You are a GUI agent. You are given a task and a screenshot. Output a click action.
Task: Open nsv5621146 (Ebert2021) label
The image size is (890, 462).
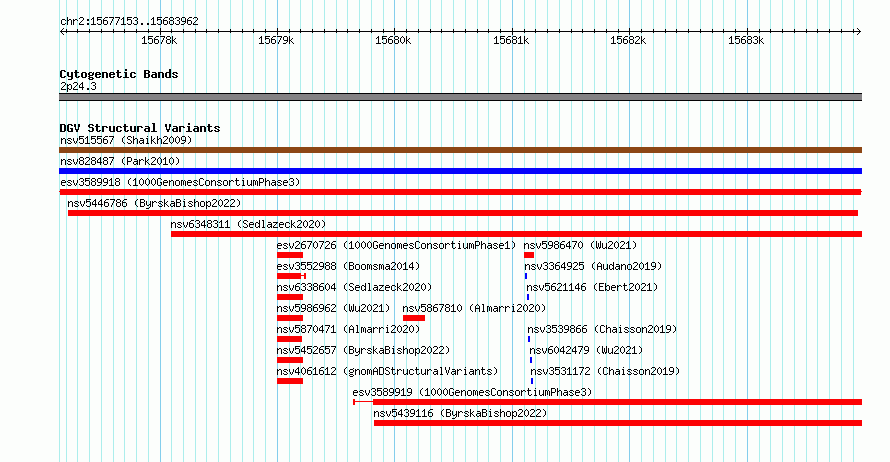coord(592,287)
